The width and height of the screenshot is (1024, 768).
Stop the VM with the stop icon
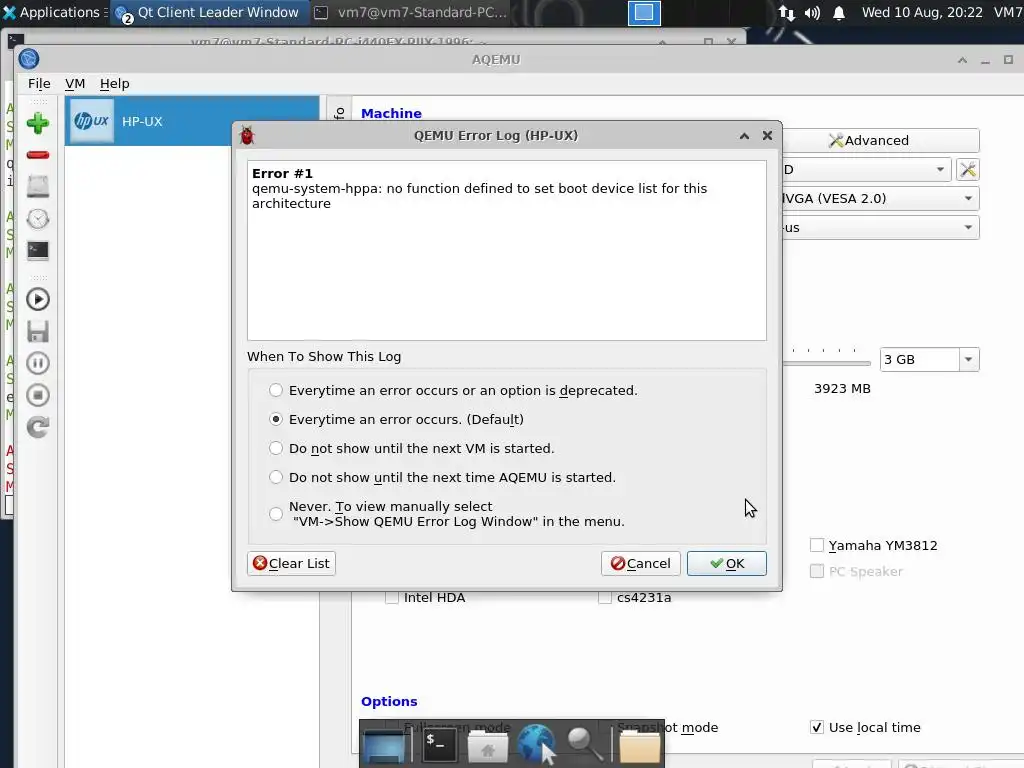pyautogui.click(x=37, y=395)
